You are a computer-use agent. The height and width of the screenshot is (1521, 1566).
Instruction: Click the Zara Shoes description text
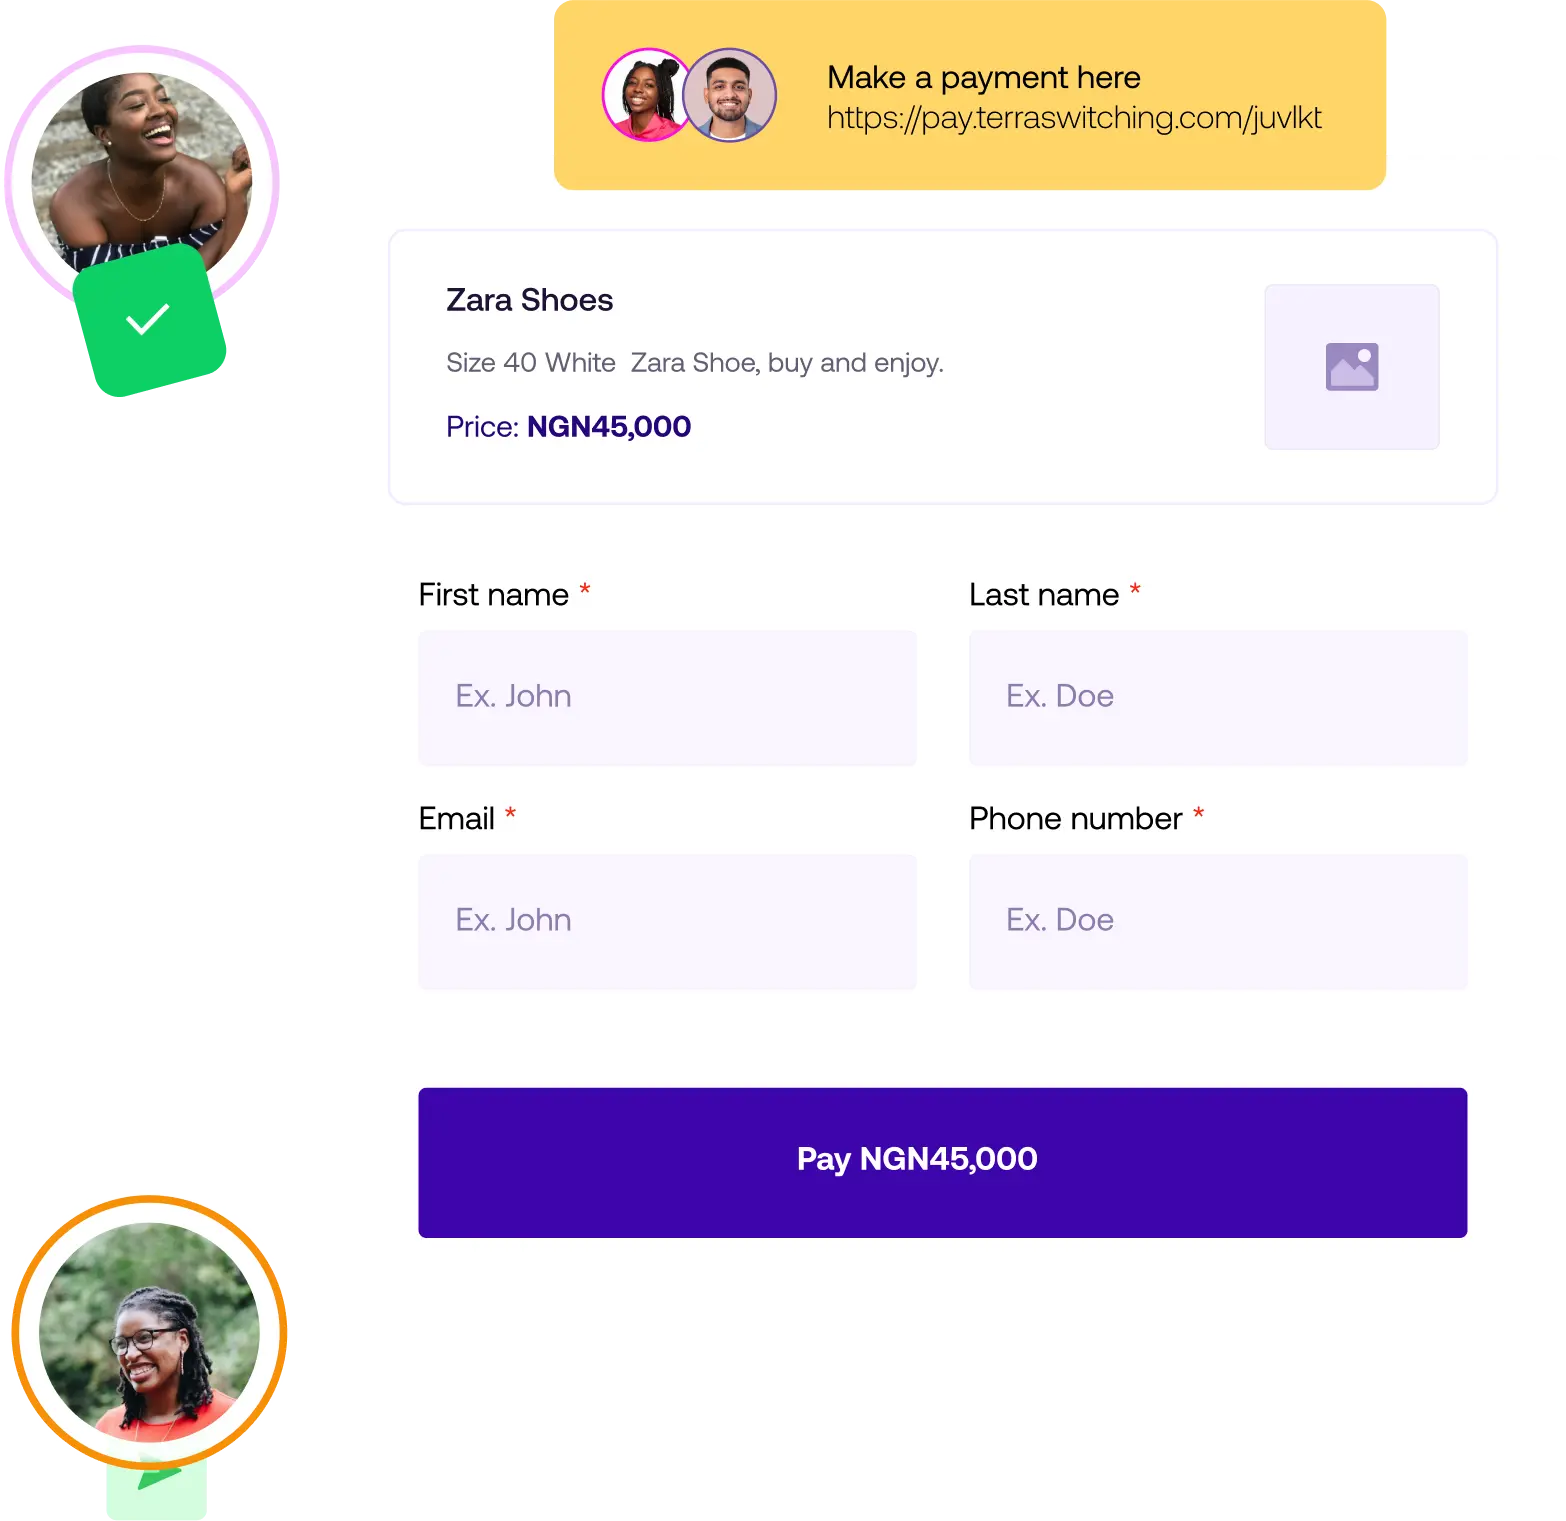pos(694,363)
